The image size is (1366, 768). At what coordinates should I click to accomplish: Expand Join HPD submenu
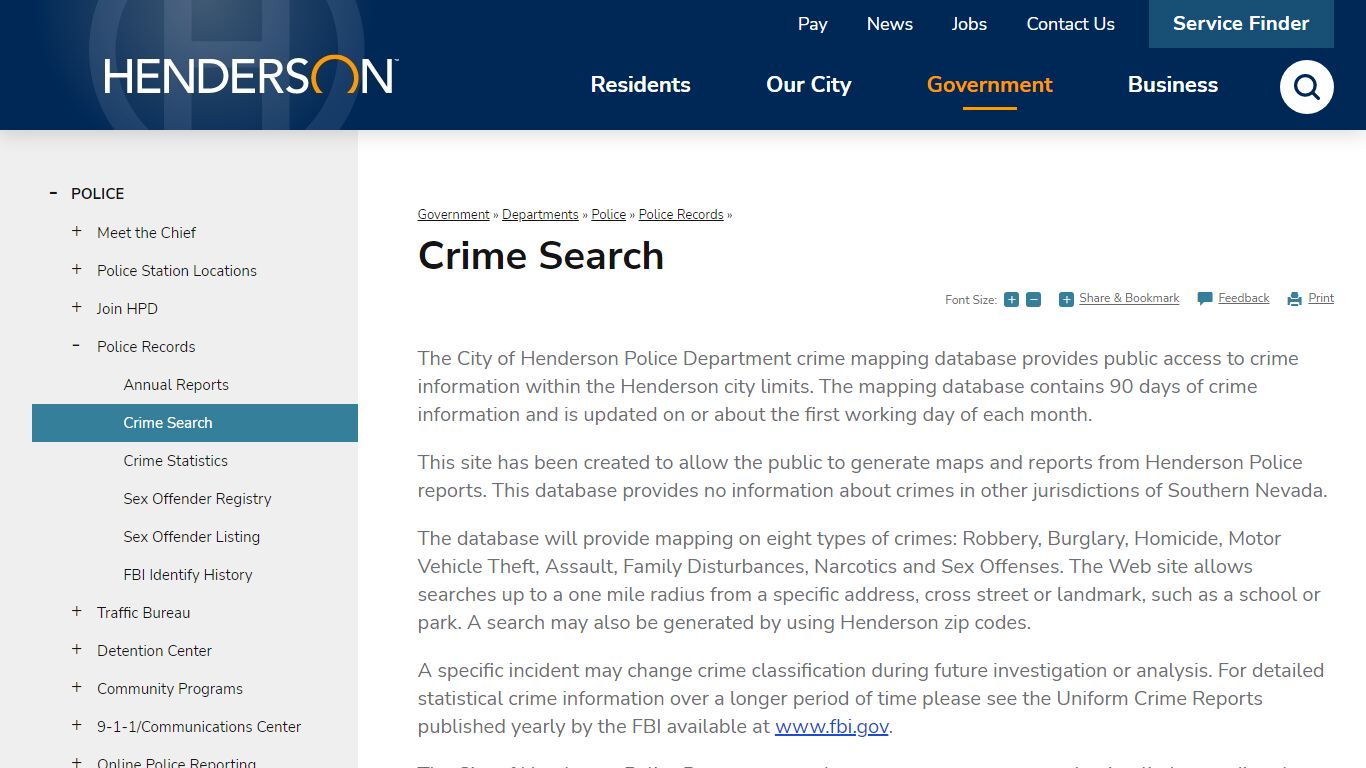click(77, 307)
